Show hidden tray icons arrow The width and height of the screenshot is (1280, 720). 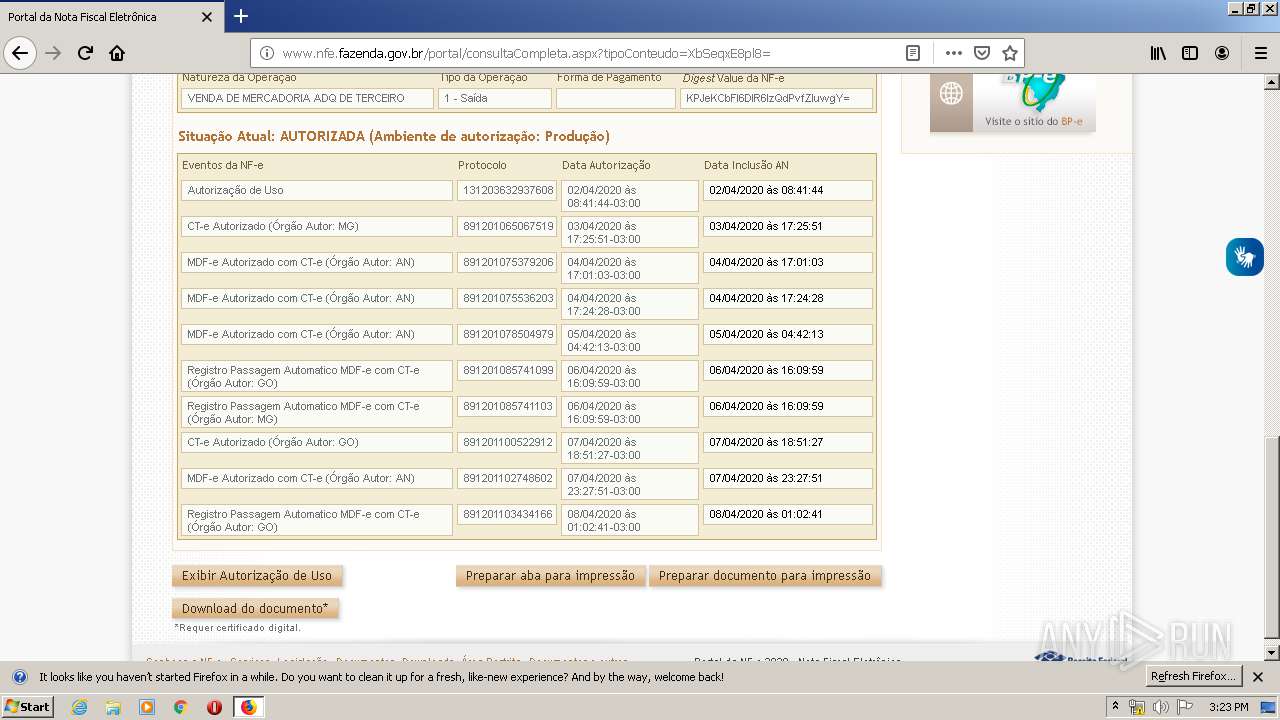point(1116,707)
